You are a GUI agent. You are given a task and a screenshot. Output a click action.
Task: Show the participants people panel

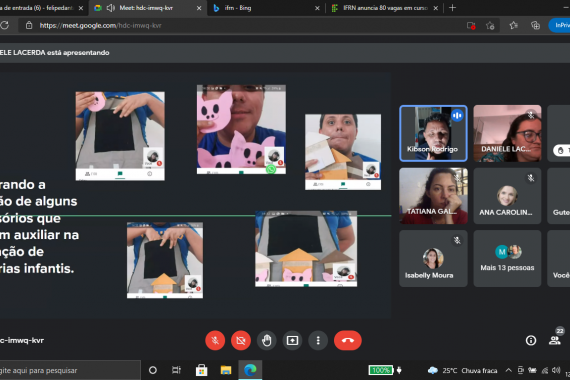point(554,340)
